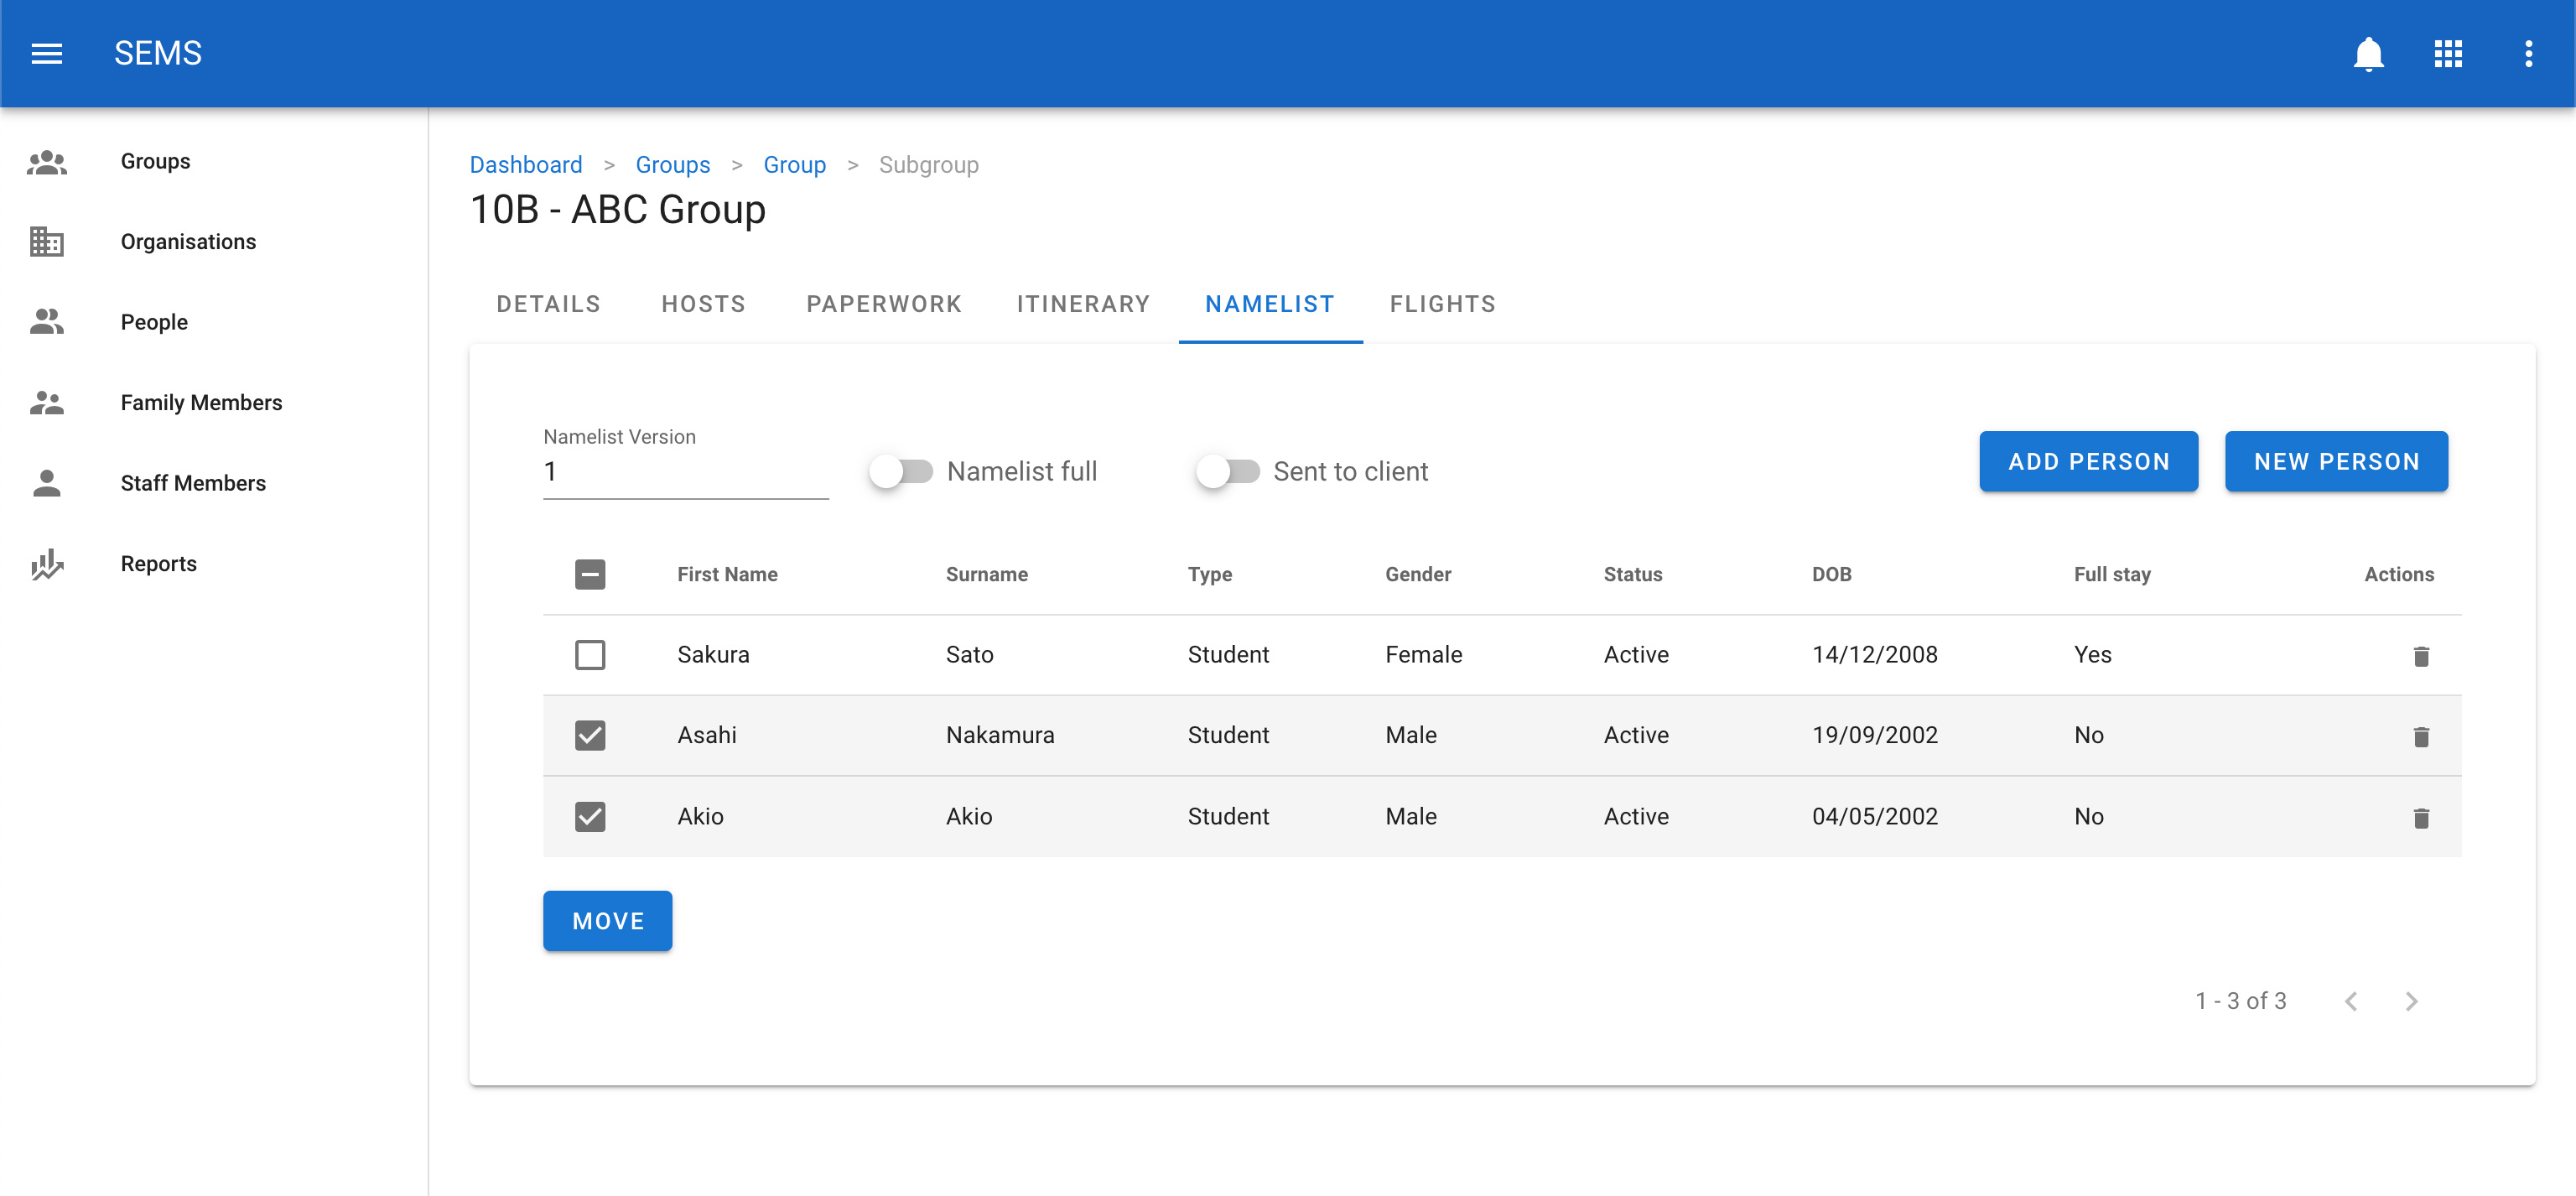Click trash icon for Asahi Nakamura
The width and height of the screenshot is (2576, 1196).
click(2420, 737)
